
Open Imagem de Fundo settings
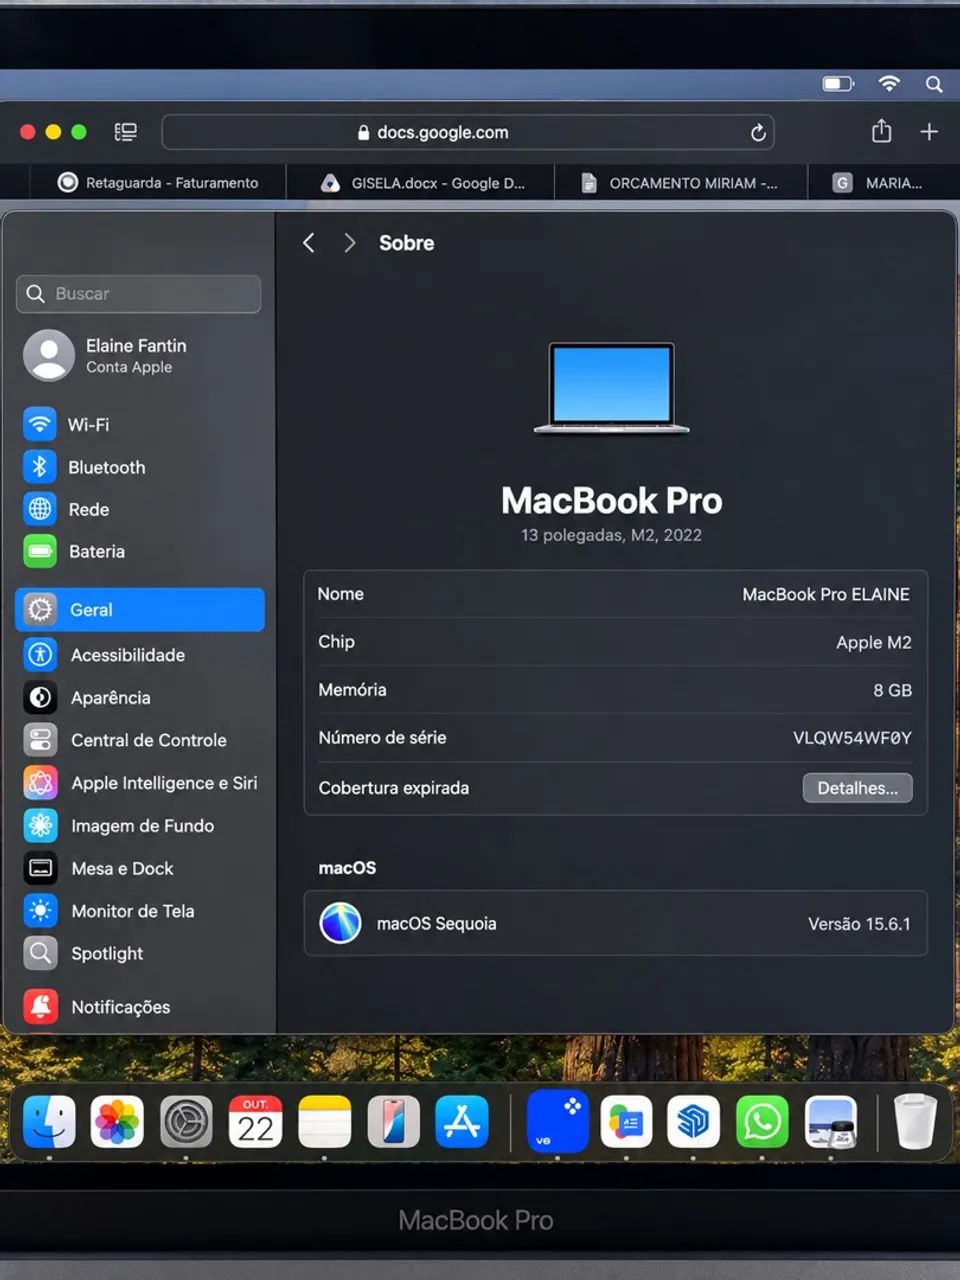click(x=120, y=826)
